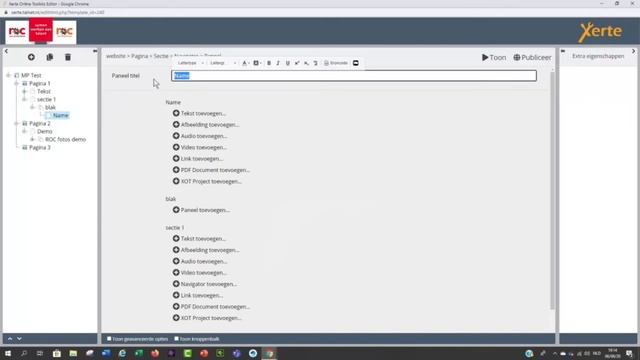Collapse Pagina 2 tree node
The image size is (640, 360).
point(16,123)
